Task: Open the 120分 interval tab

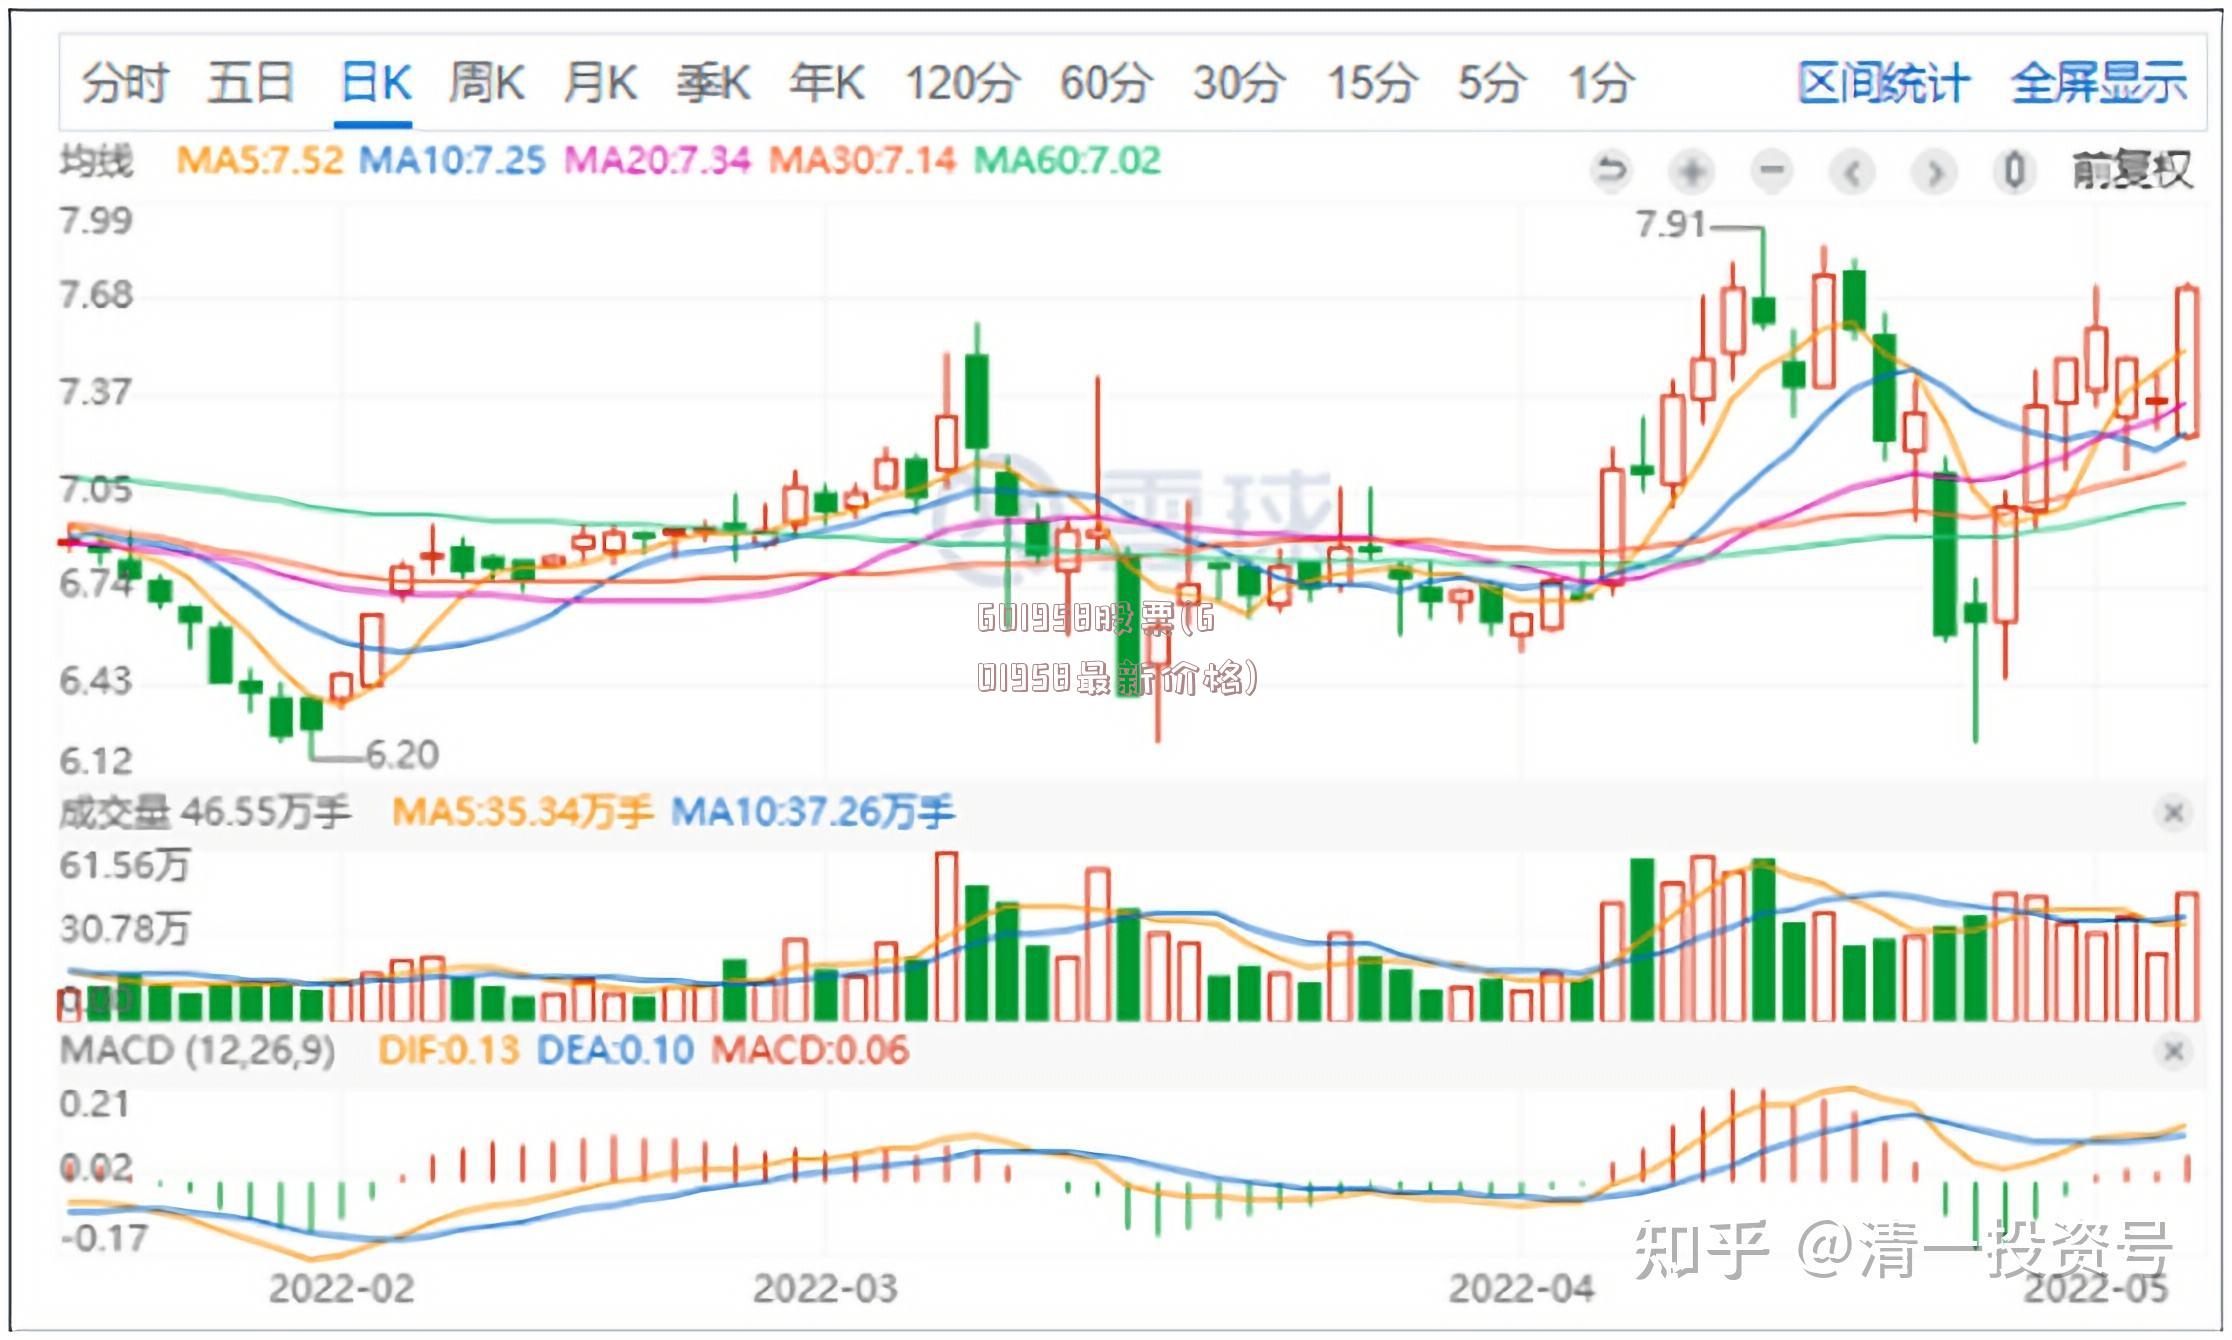Action: 963,82
